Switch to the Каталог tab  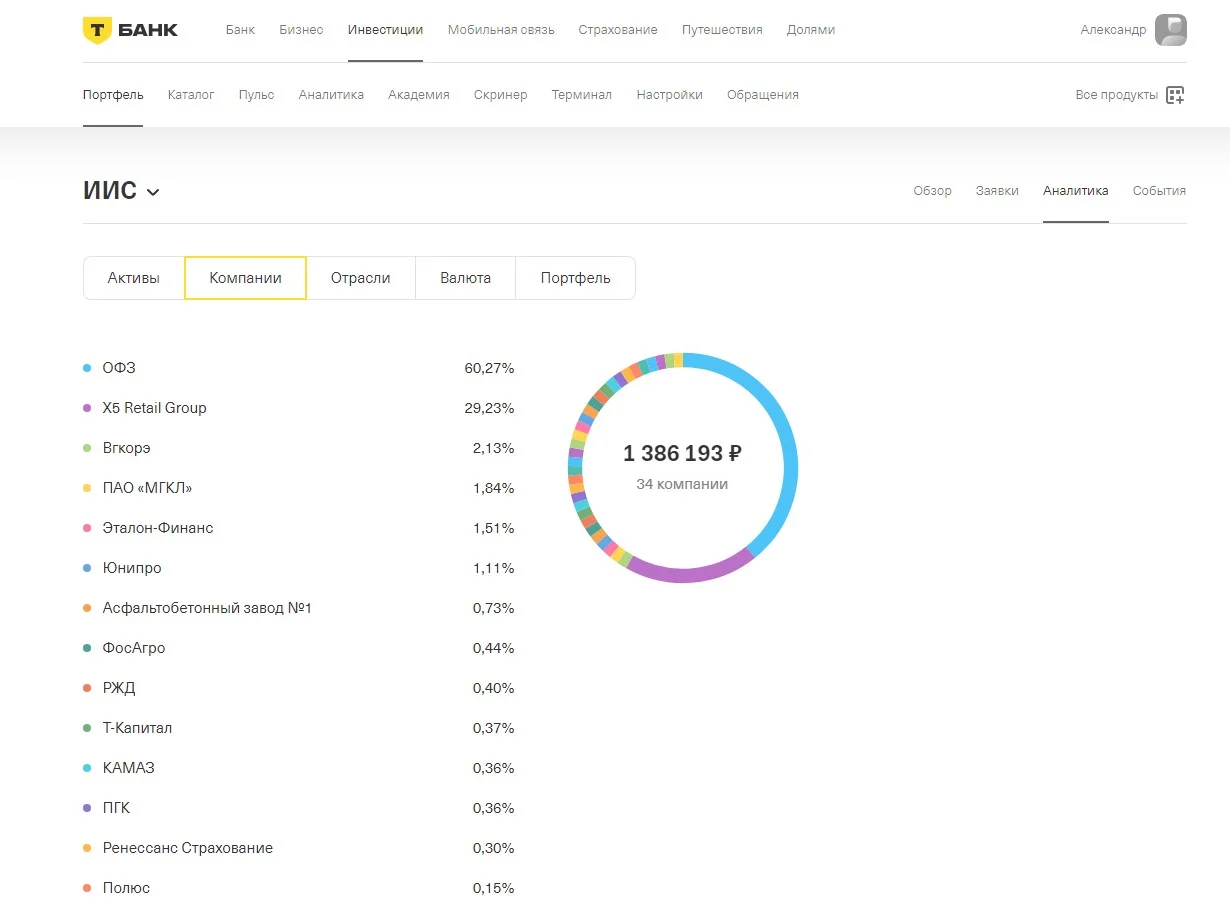[191, 95]
